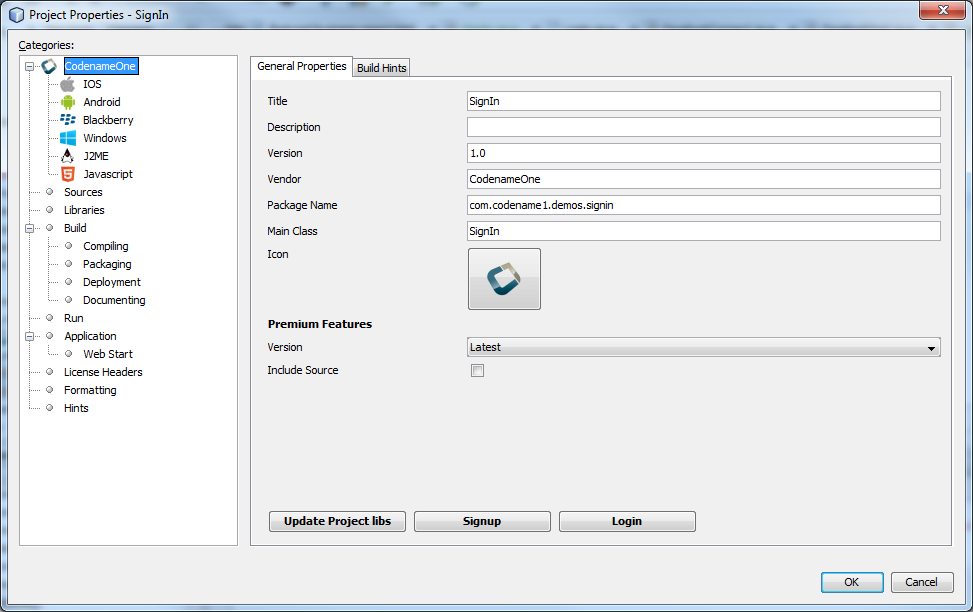This screenshot has height=612, width=973.
Task: Click the Title input field
Action: click(703, 101)
